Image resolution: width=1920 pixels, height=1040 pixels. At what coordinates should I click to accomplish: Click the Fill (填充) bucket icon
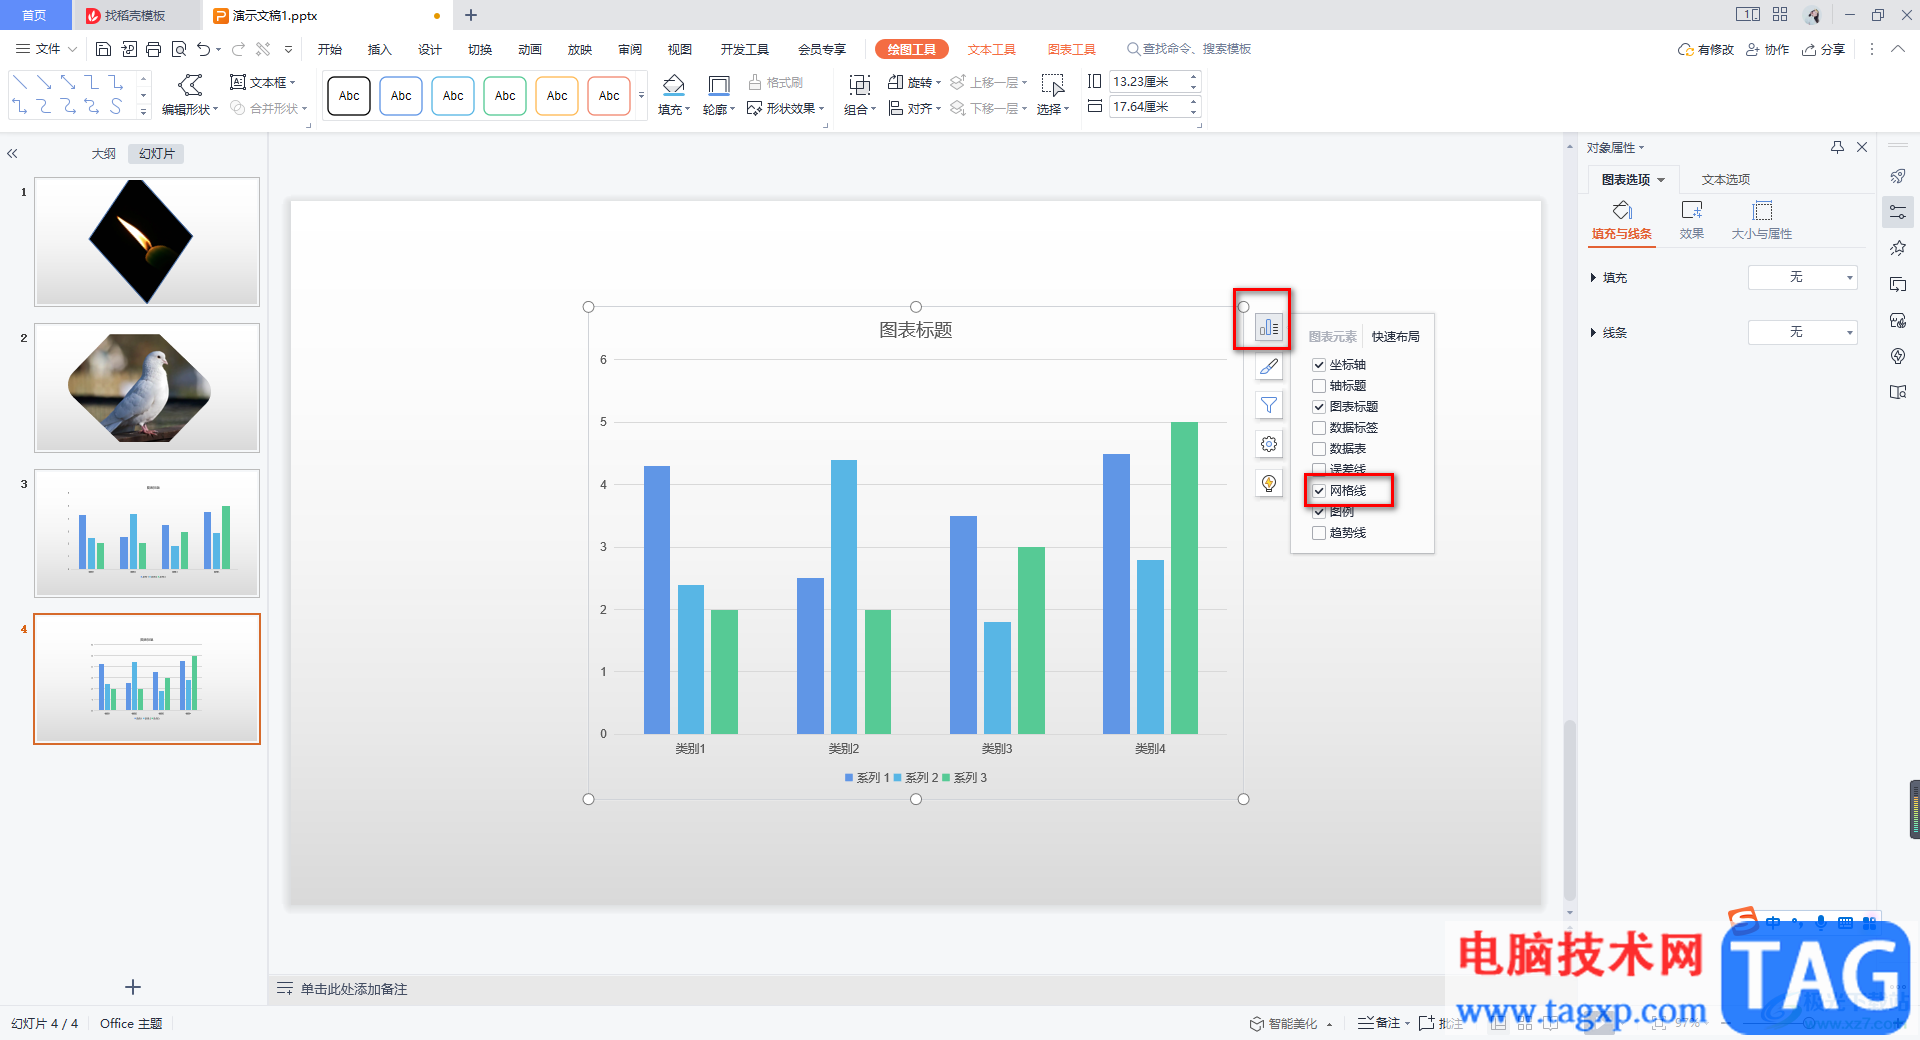pyautogui.click(x=674, y=85)
